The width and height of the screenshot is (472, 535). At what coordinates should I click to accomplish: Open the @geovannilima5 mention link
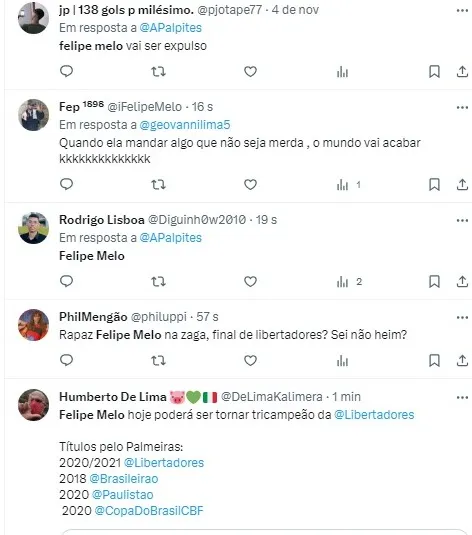click(x=185, y=125)
